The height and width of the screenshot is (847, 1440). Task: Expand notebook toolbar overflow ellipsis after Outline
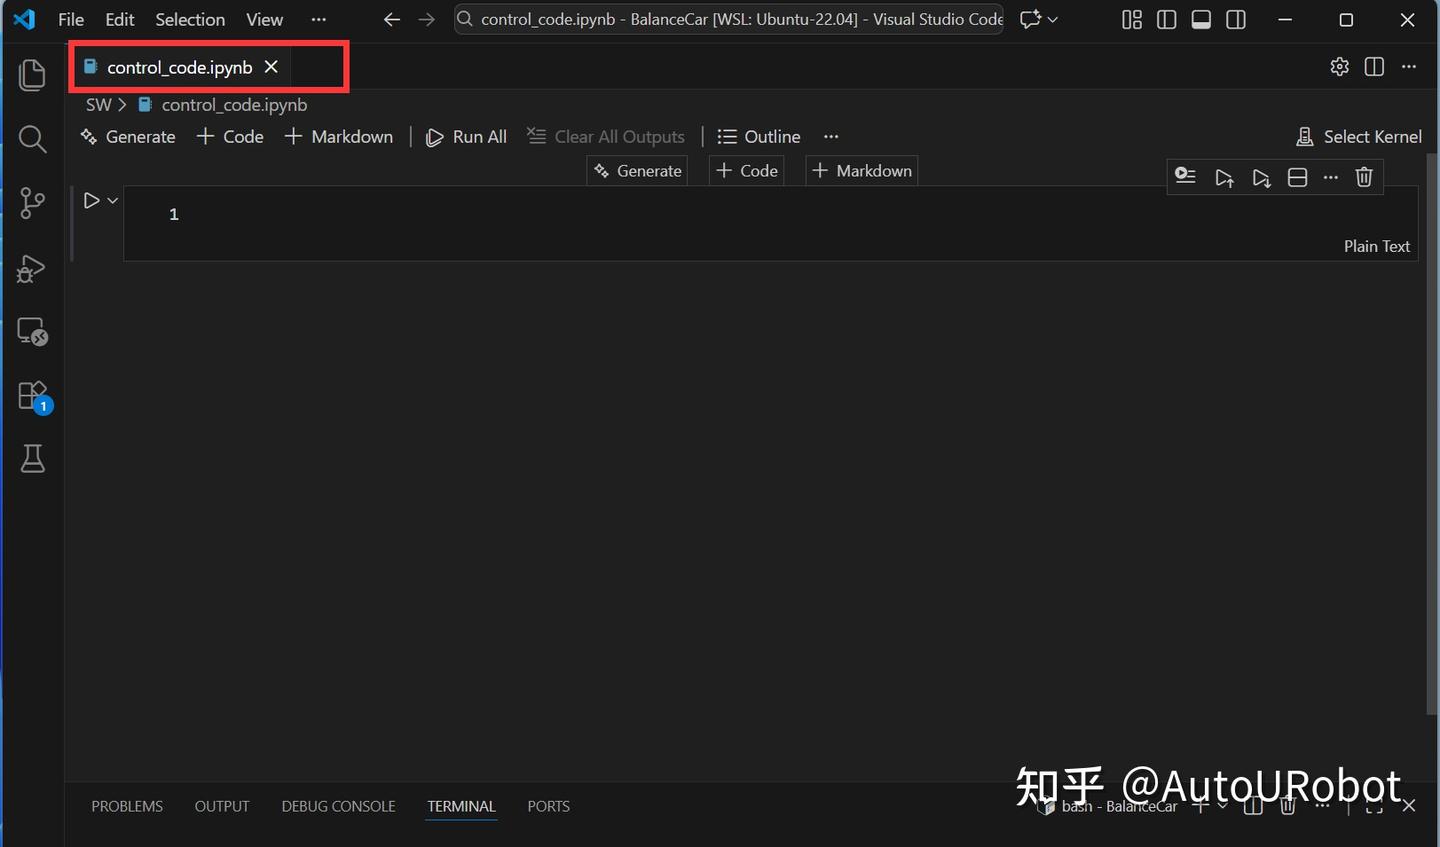click(x=831, y=136)
